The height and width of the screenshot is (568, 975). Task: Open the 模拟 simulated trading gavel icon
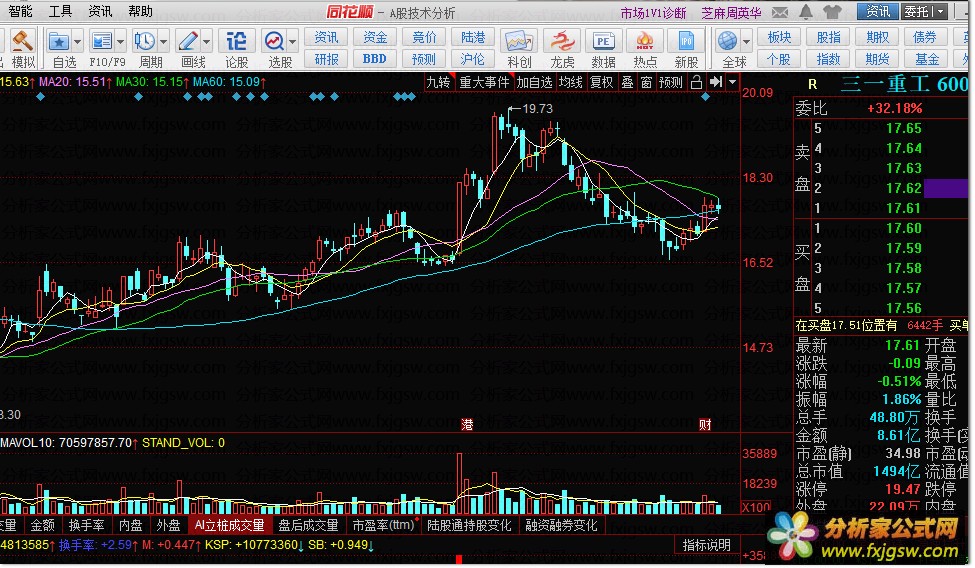tap(23, 42)
